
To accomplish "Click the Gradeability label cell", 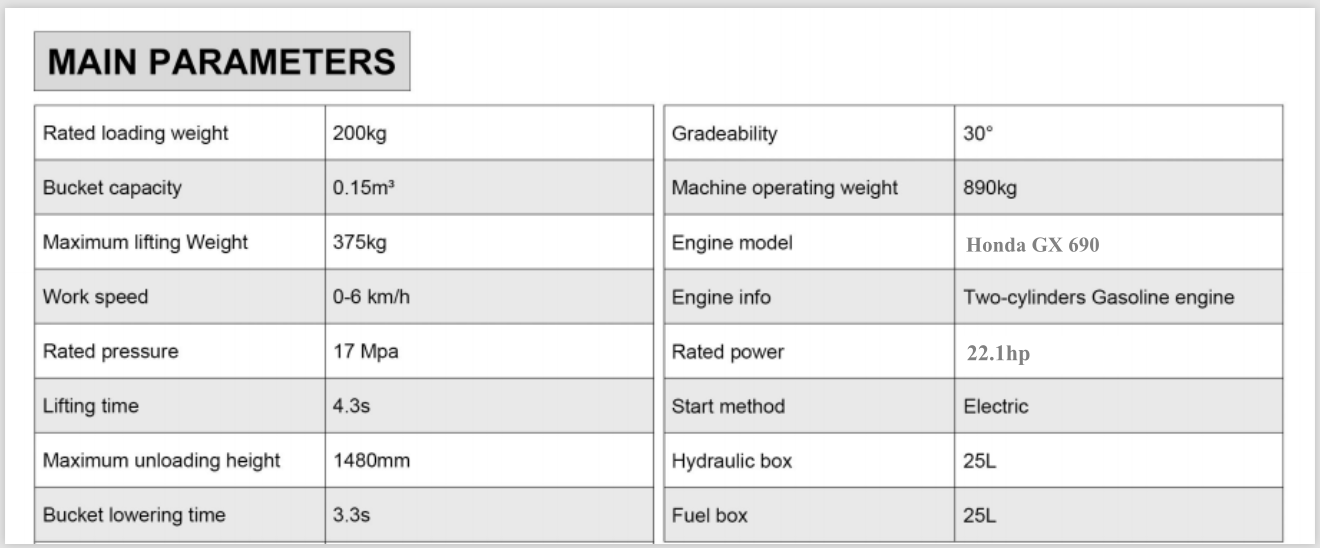I will tap(724, 134).
